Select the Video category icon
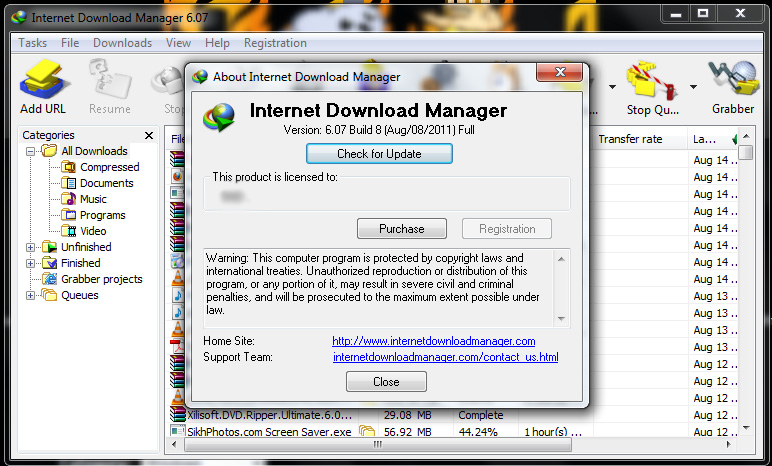 [x=68, y=231]
